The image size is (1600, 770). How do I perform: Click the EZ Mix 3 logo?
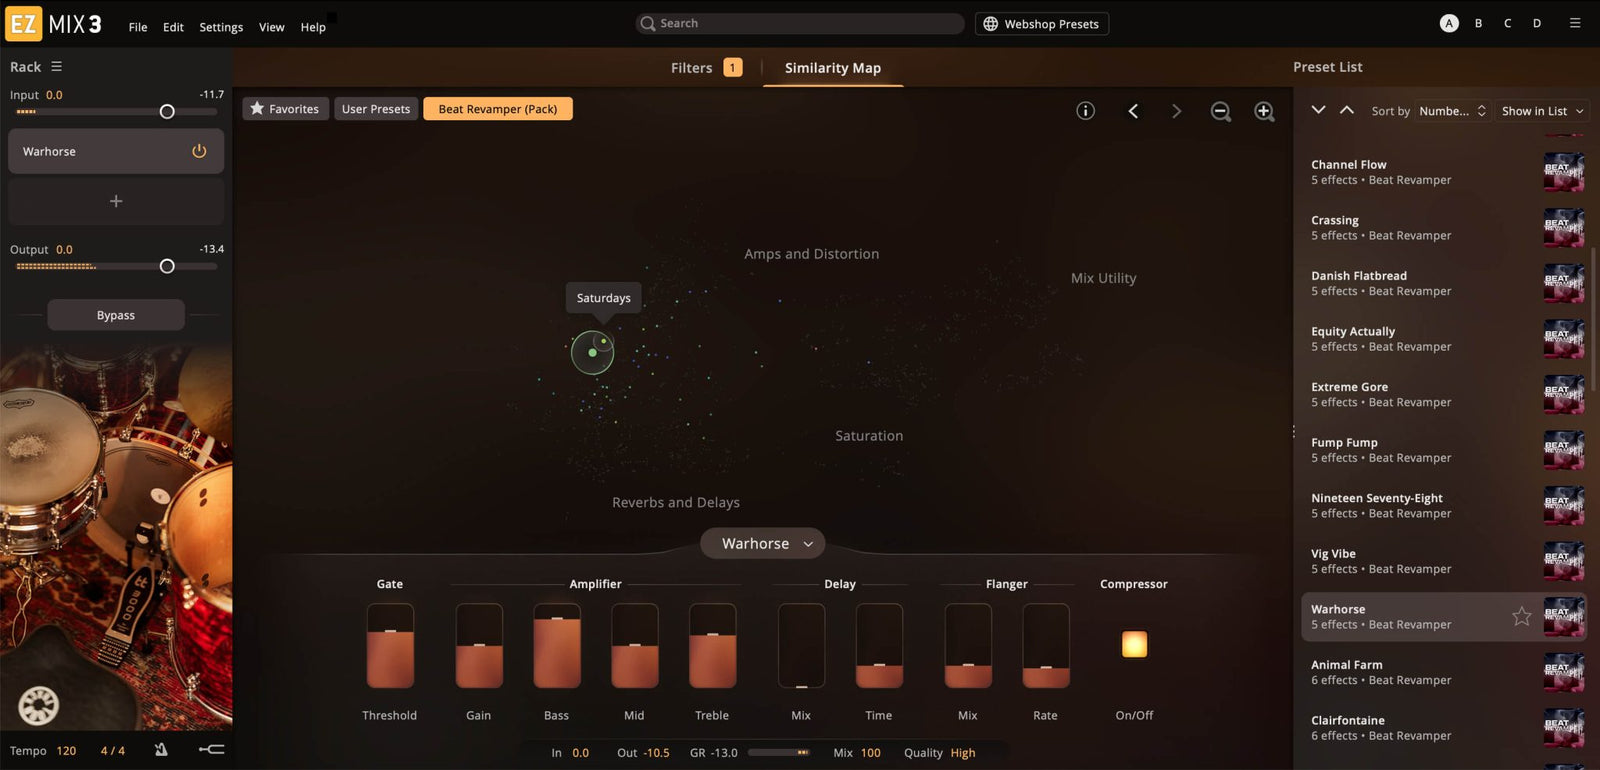[54, 24]
